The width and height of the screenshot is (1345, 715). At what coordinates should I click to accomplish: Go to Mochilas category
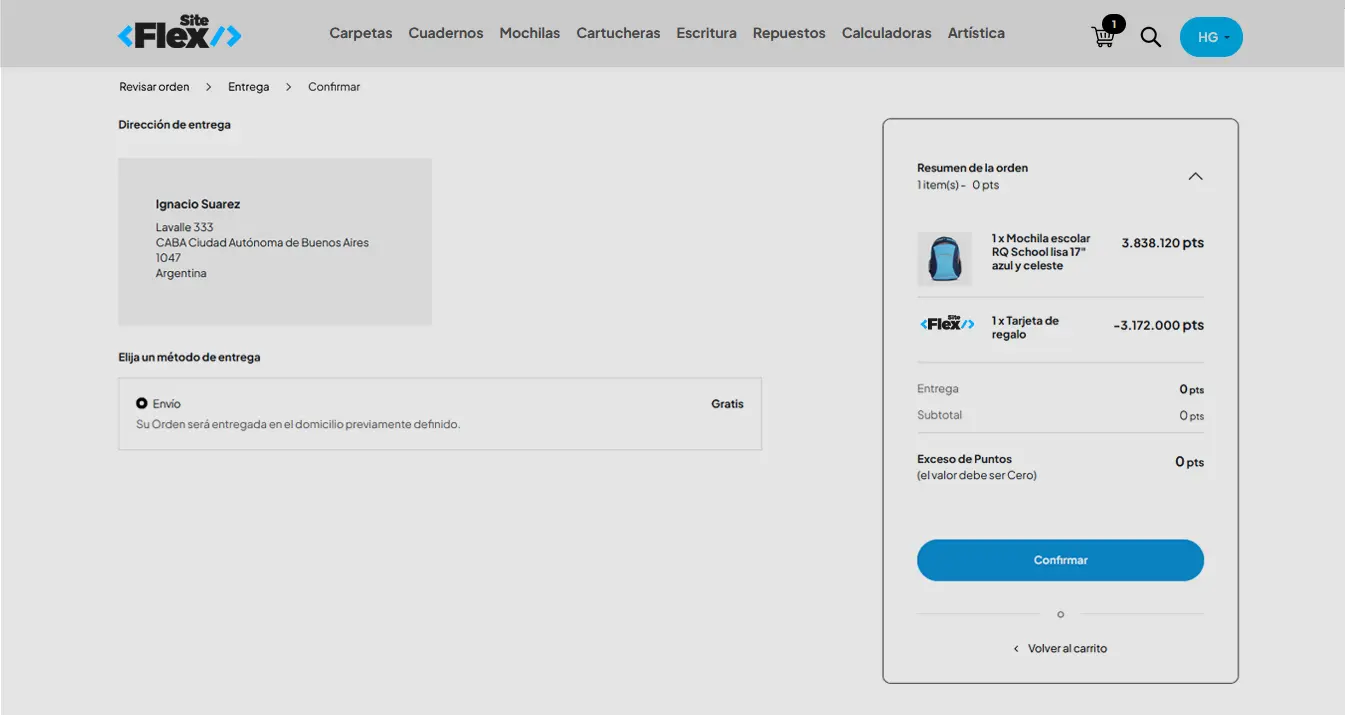tap(530, 33)
